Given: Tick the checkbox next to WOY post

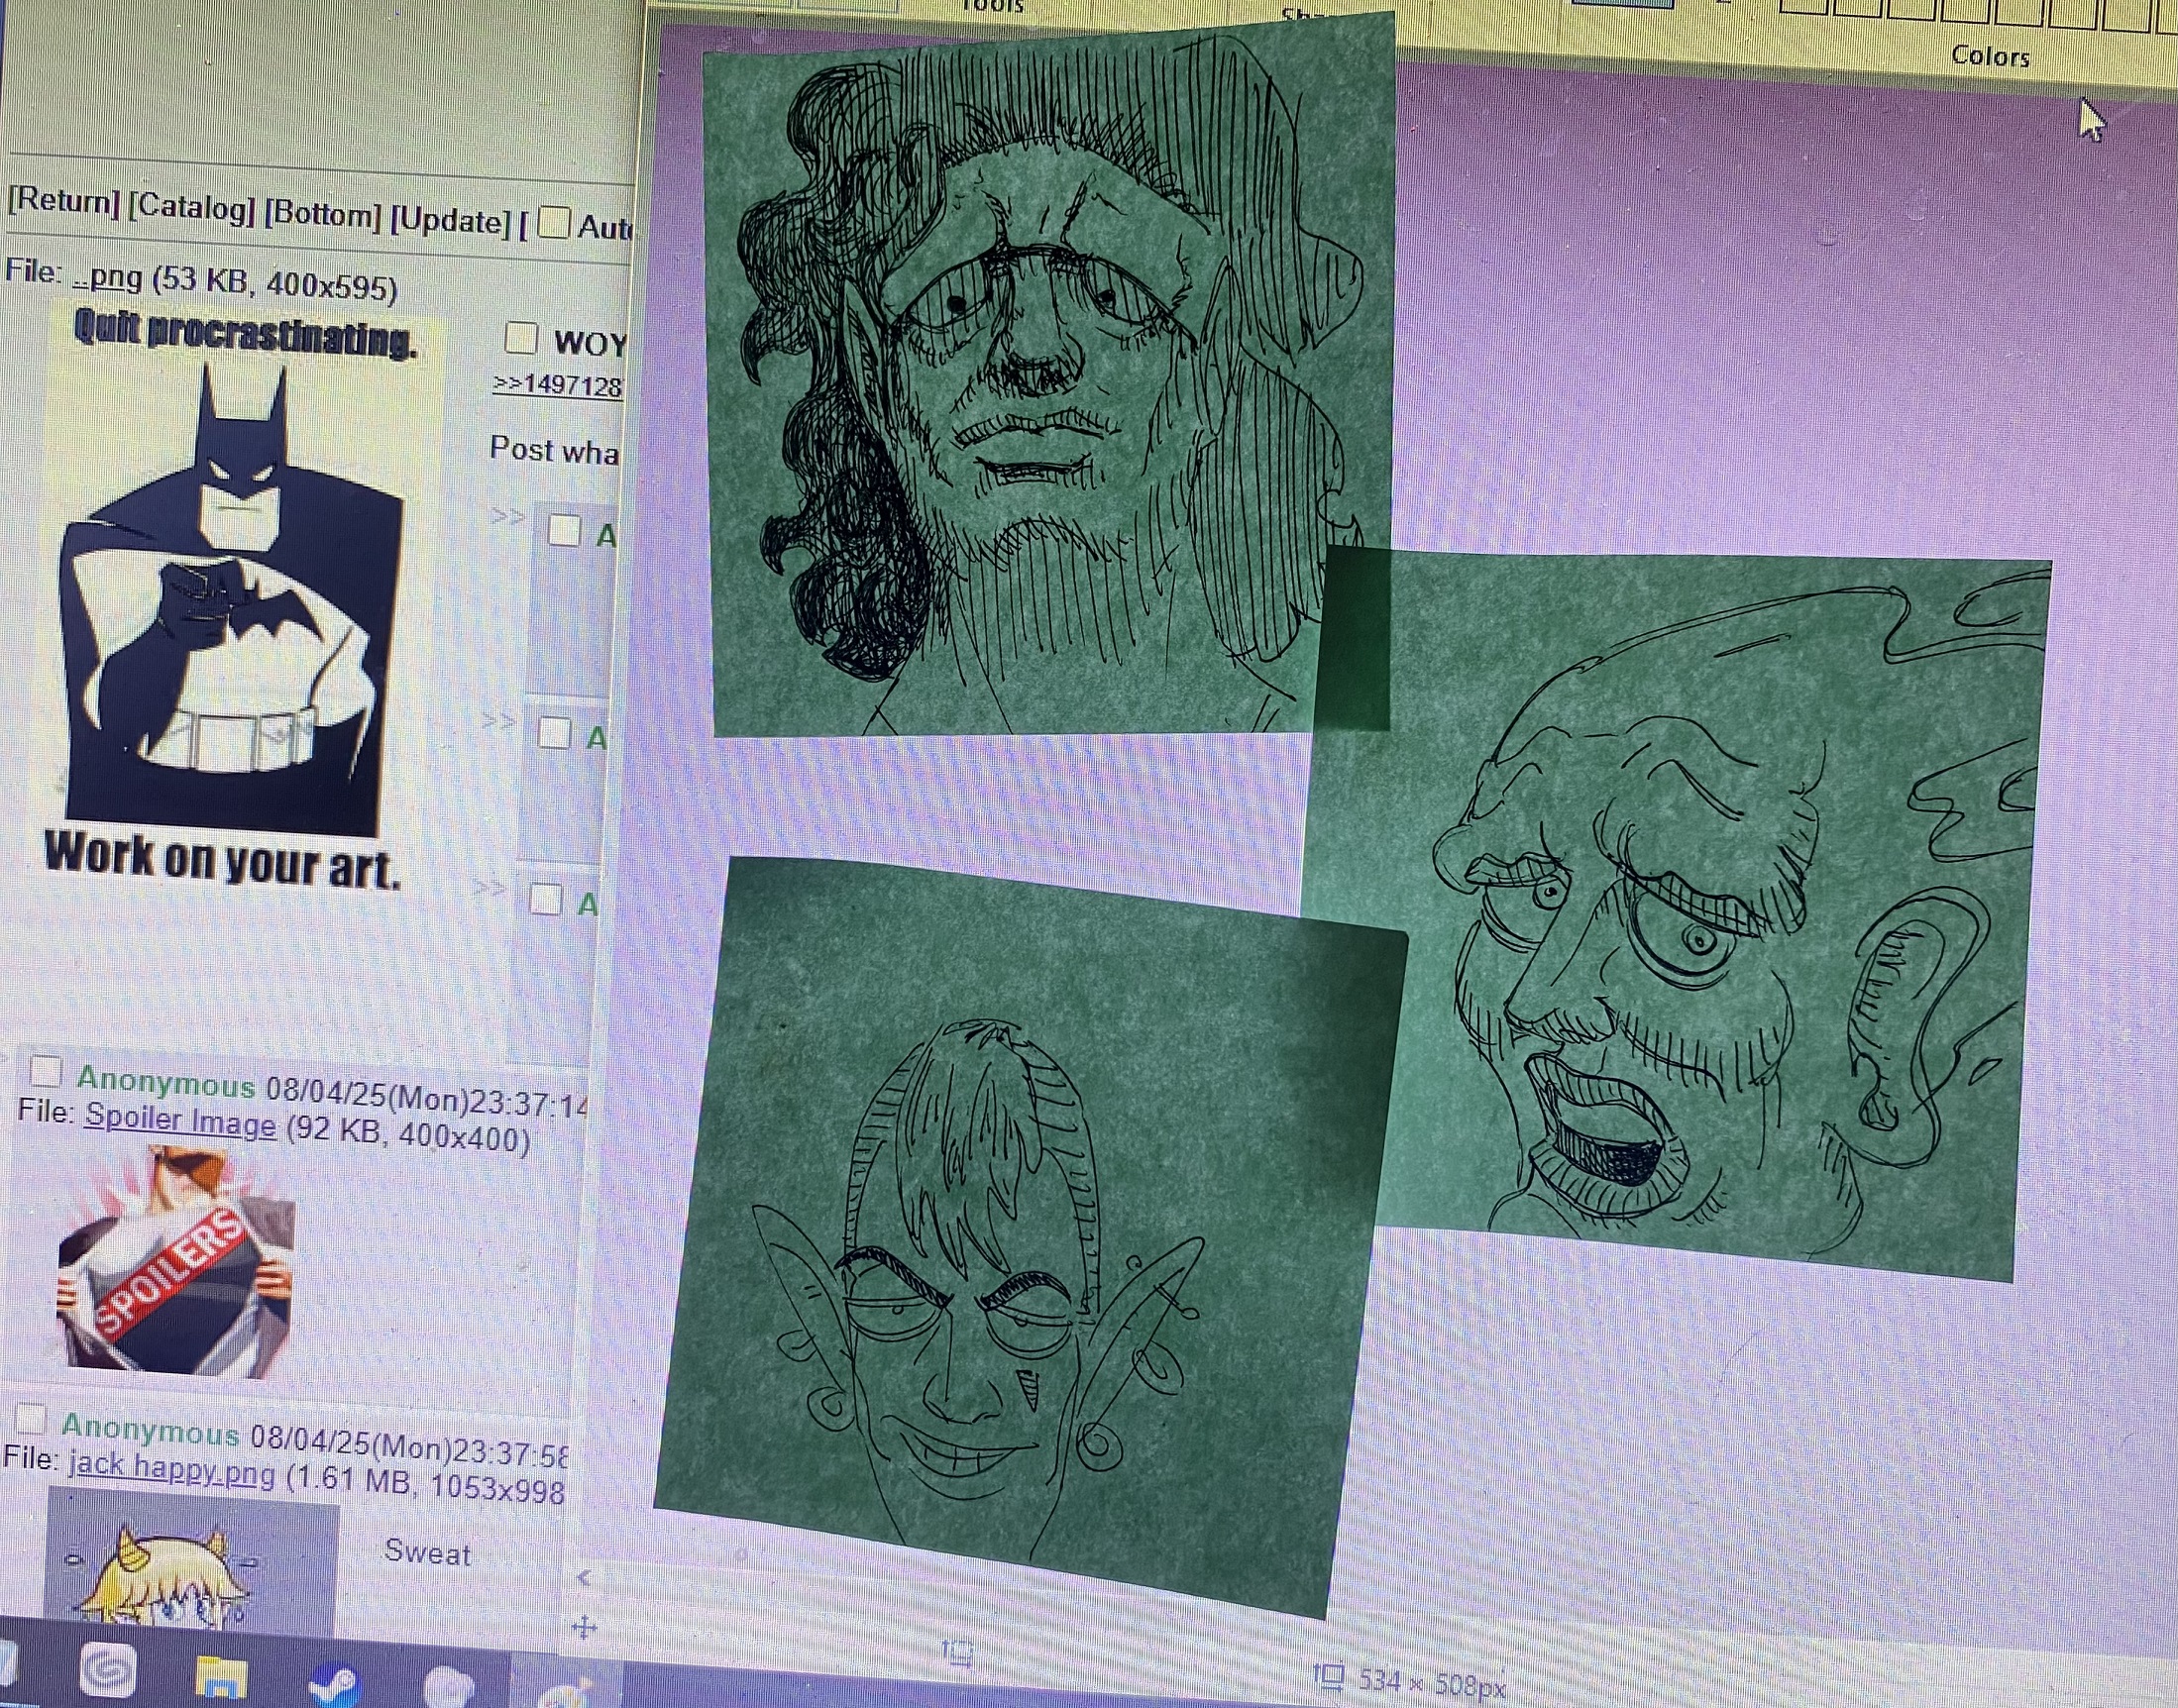Looking at the screenshot, I should pyautogui.click(x=520, y=338).
